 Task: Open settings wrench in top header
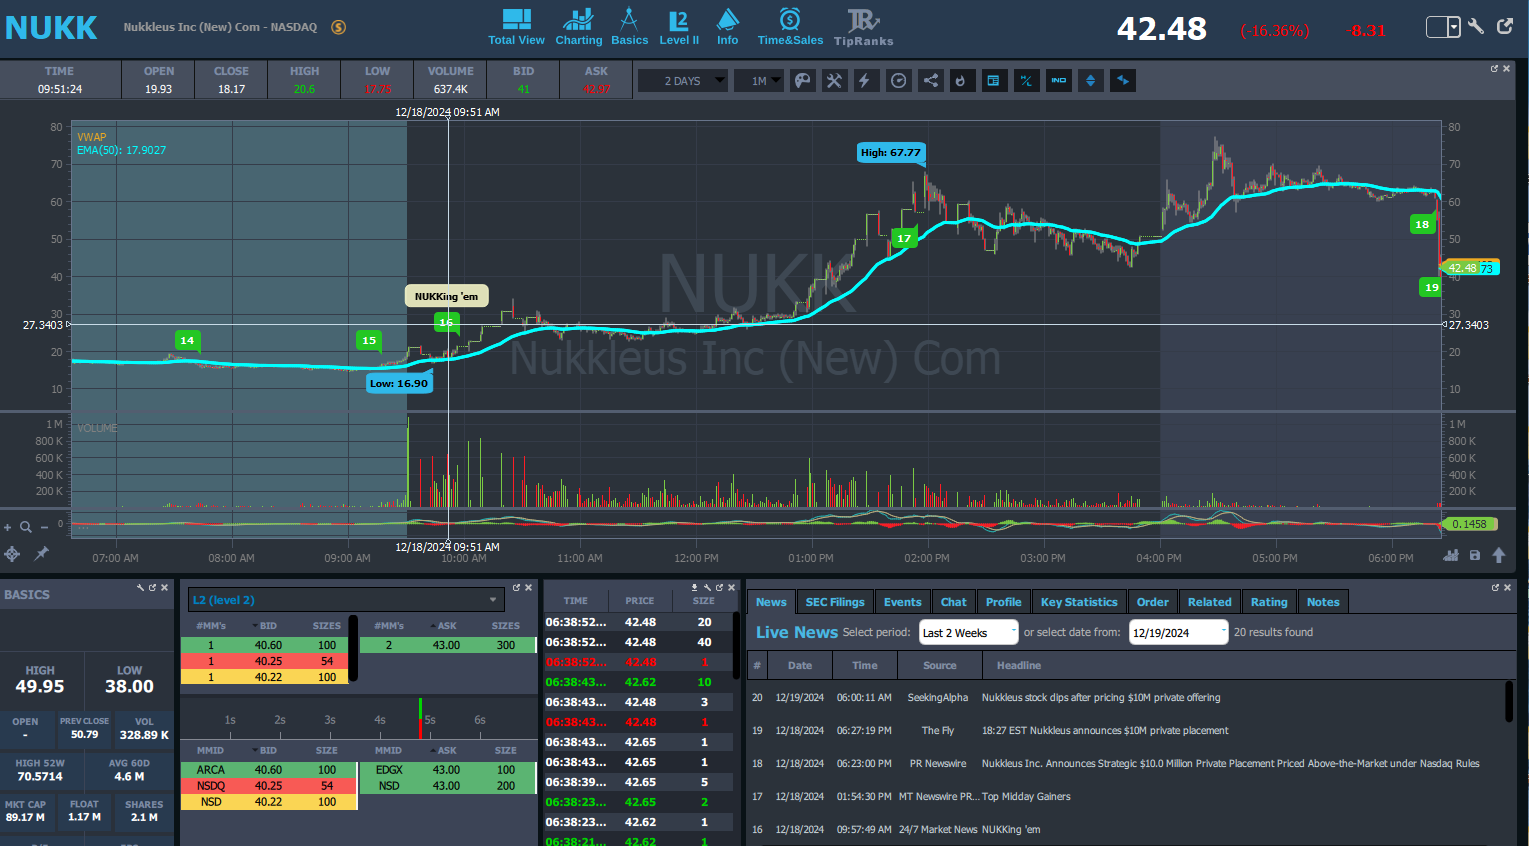(1476, 27)
